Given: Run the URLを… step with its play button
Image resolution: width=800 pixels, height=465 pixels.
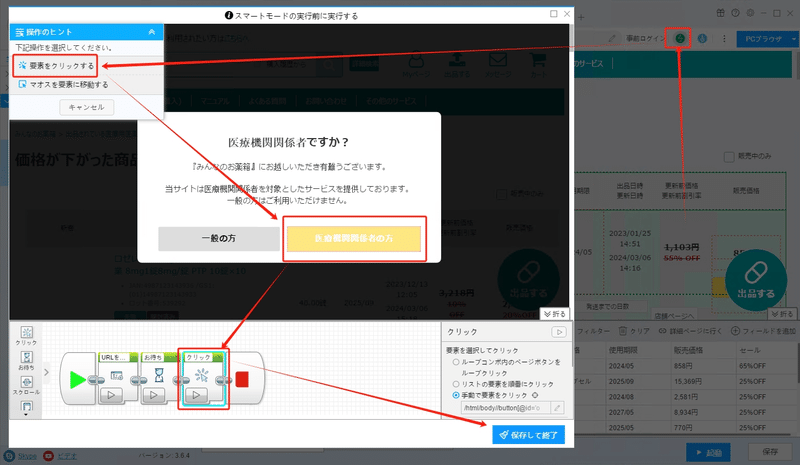Looking at the screenshot, I should click(111, 395).
